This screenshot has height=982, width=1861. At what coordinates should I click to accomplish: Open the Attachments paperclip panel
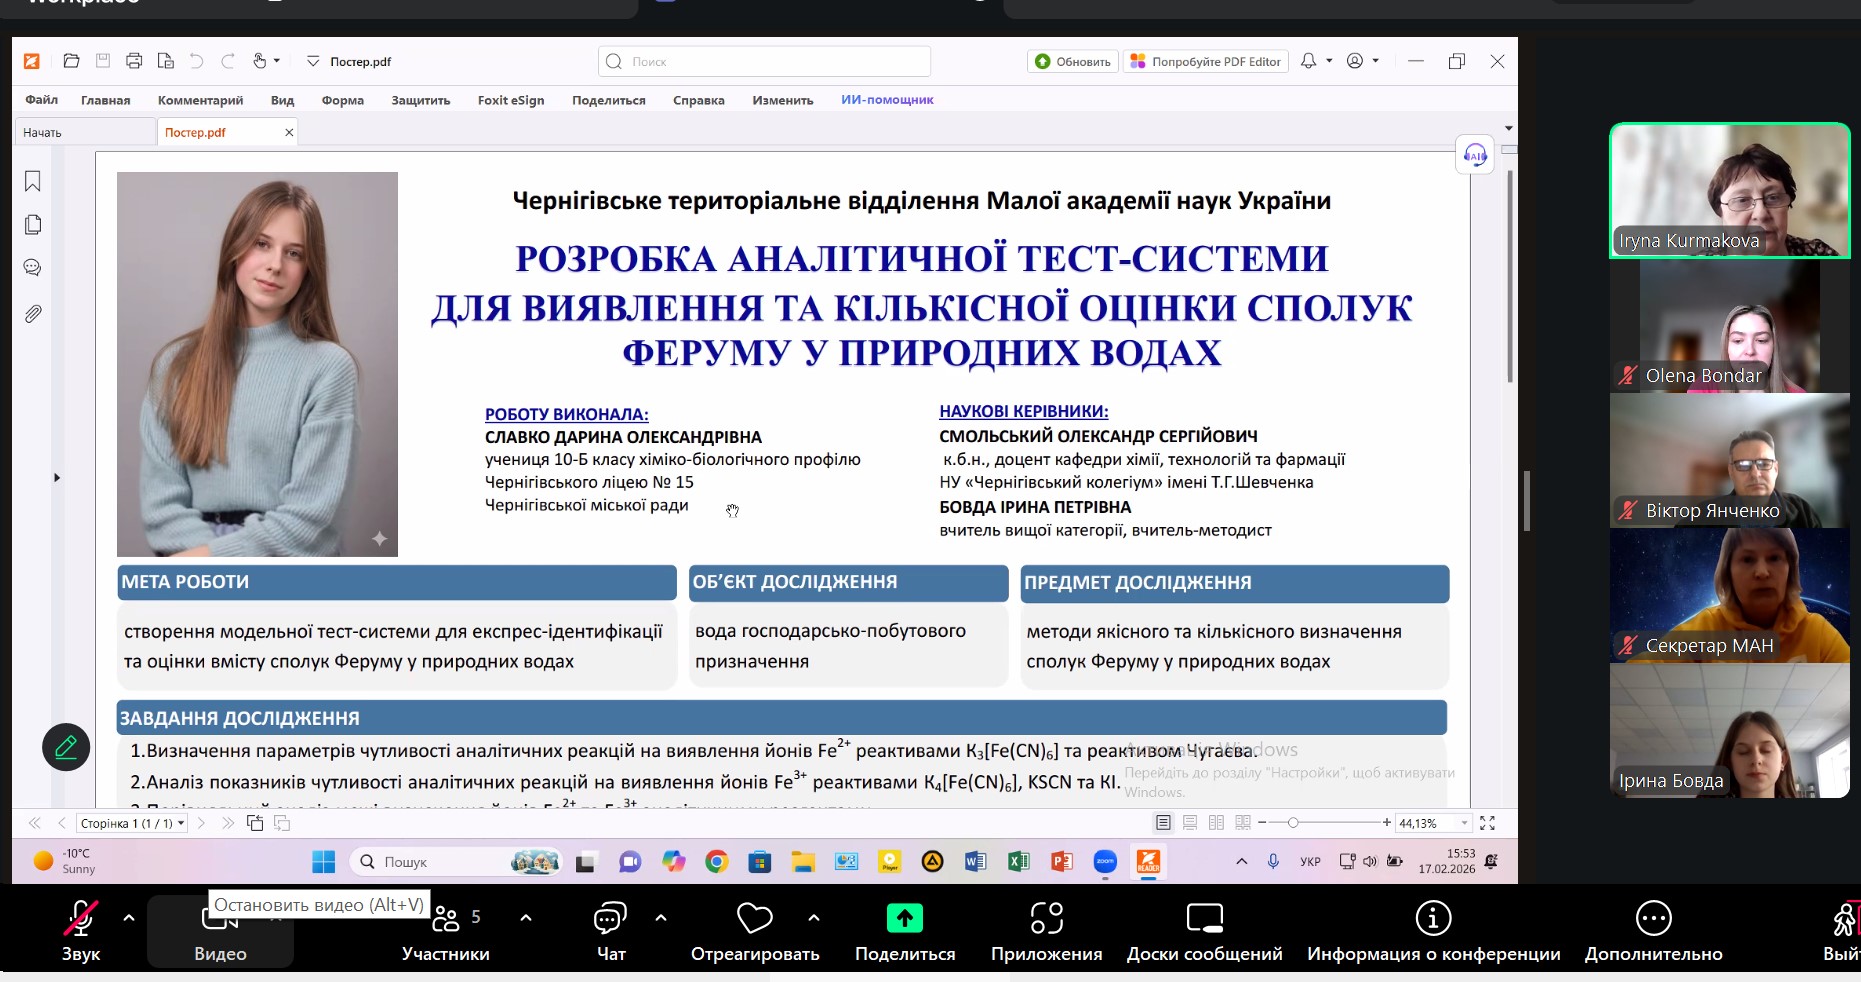[x=33, y=314]
